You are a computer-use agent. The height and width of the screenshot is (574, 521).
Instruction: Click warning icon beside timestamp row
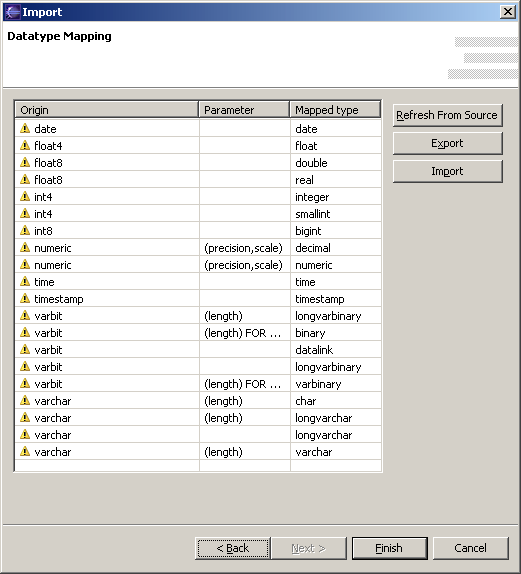(x=25, y=299)
